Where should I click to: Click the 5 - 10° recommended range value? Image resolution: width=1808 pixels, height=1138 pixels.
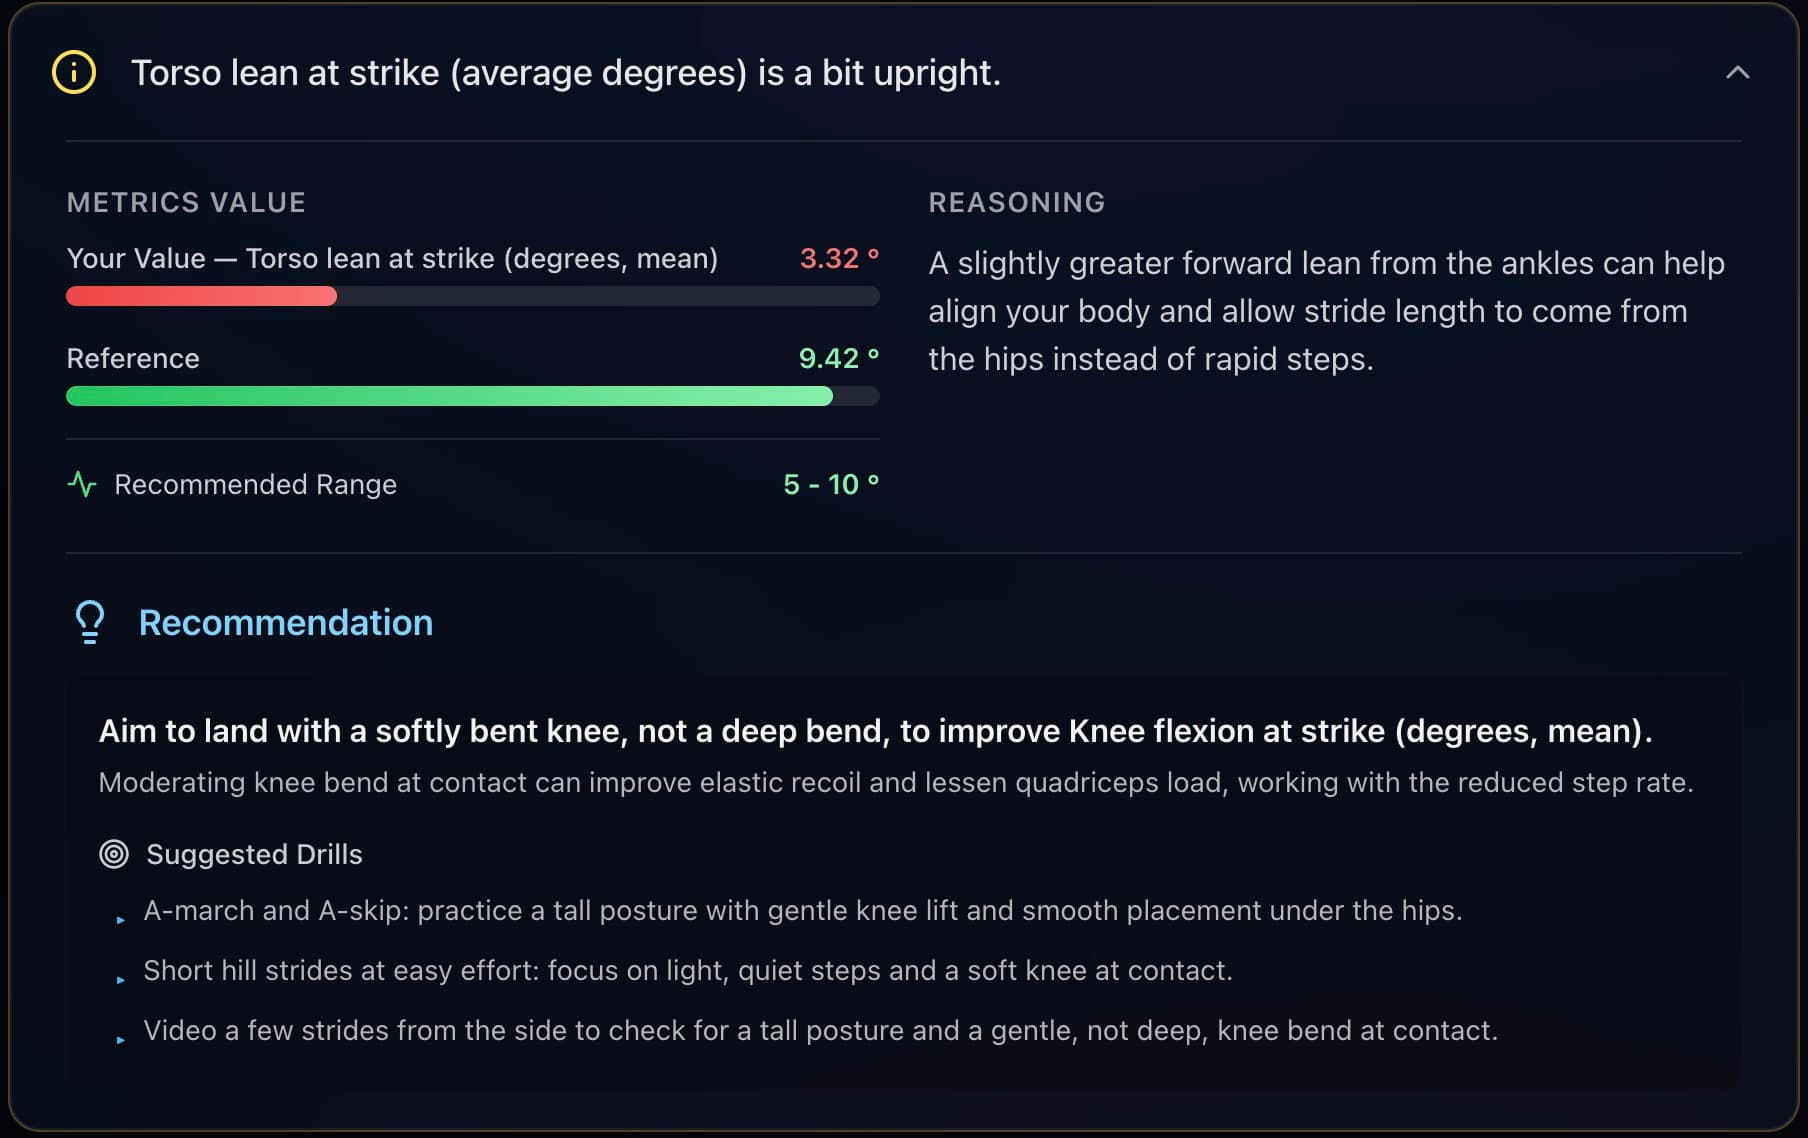tap(830, 485)
